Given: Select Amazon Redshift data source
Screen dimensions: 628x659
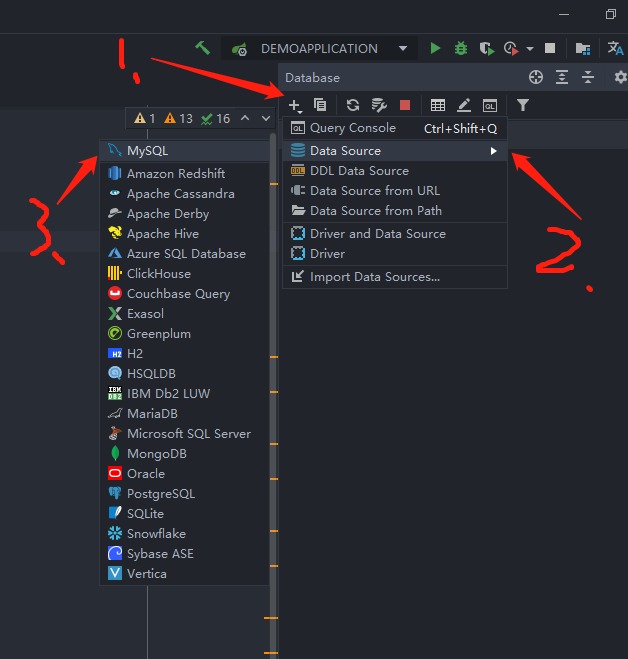Looking at the screenshot, I should (185, 174).
